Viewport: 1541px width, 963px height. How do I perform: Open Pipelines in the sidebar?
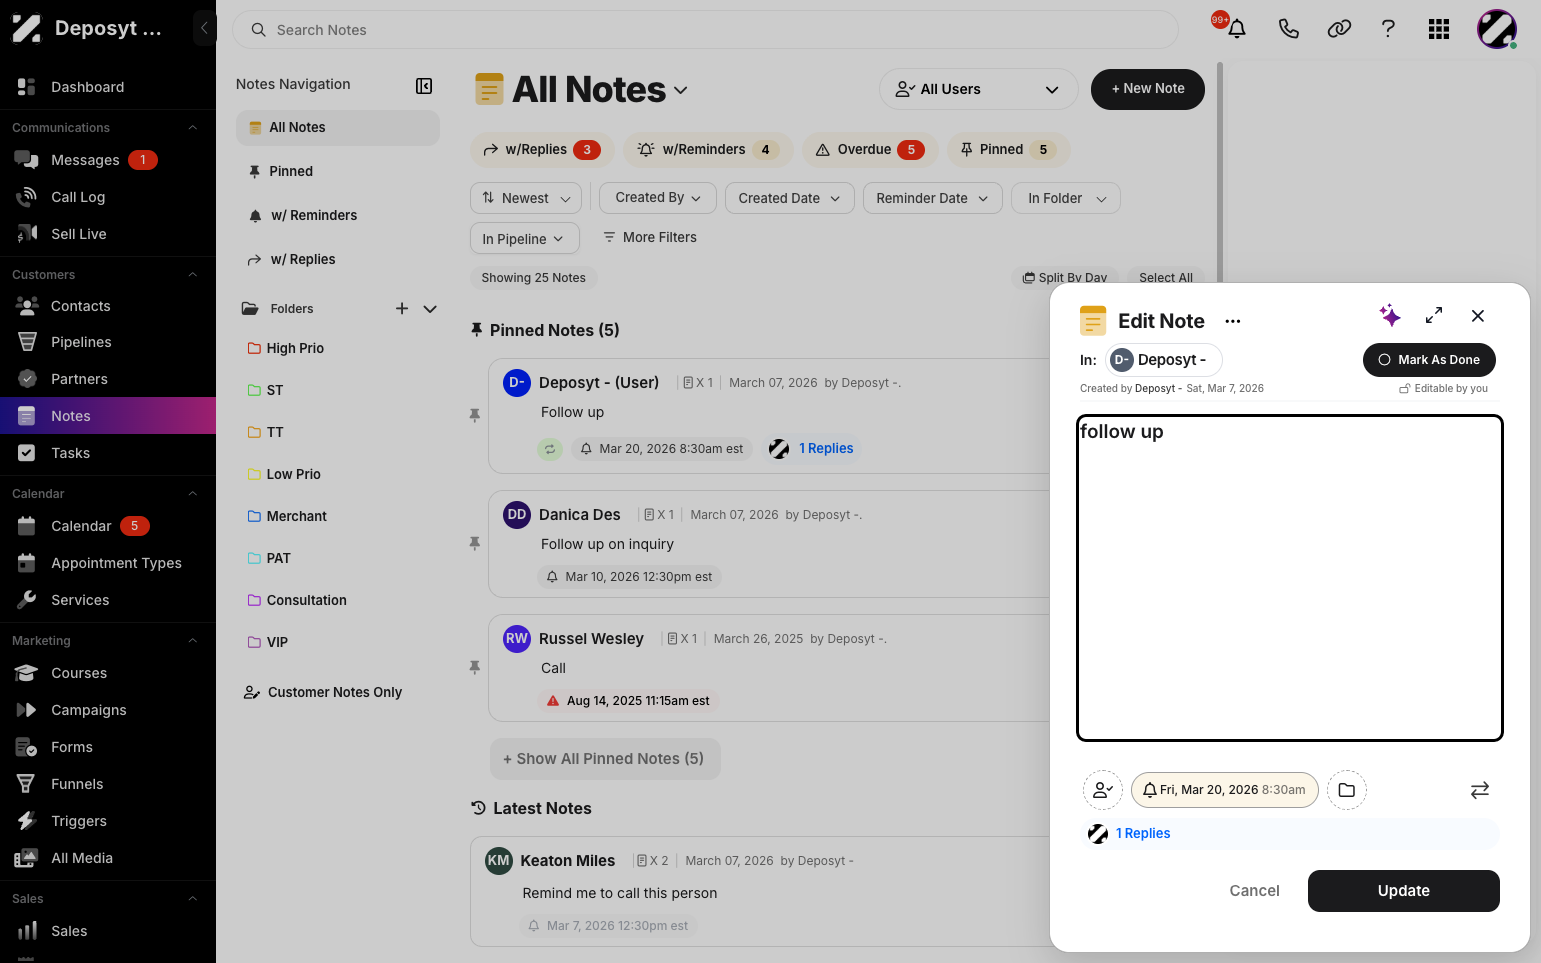pos(81,342)
